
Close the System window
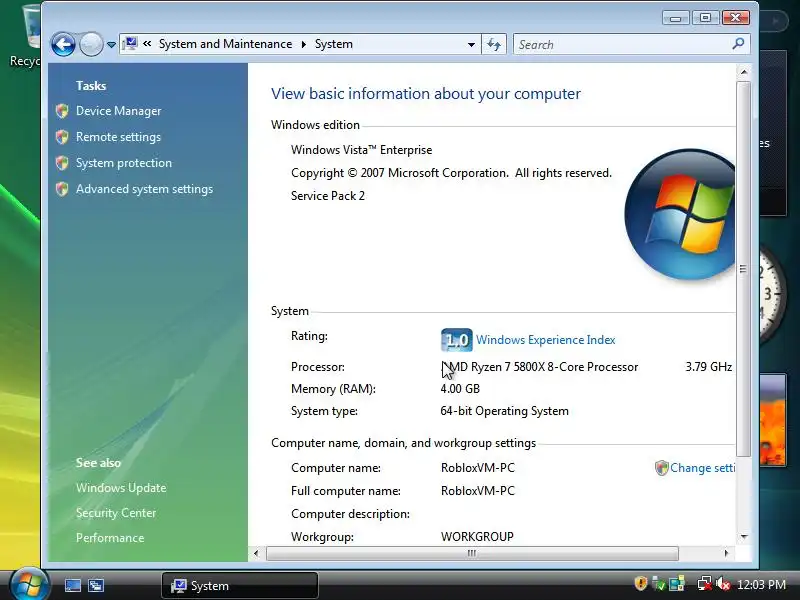pyautogui.click(x=736, y=18)
